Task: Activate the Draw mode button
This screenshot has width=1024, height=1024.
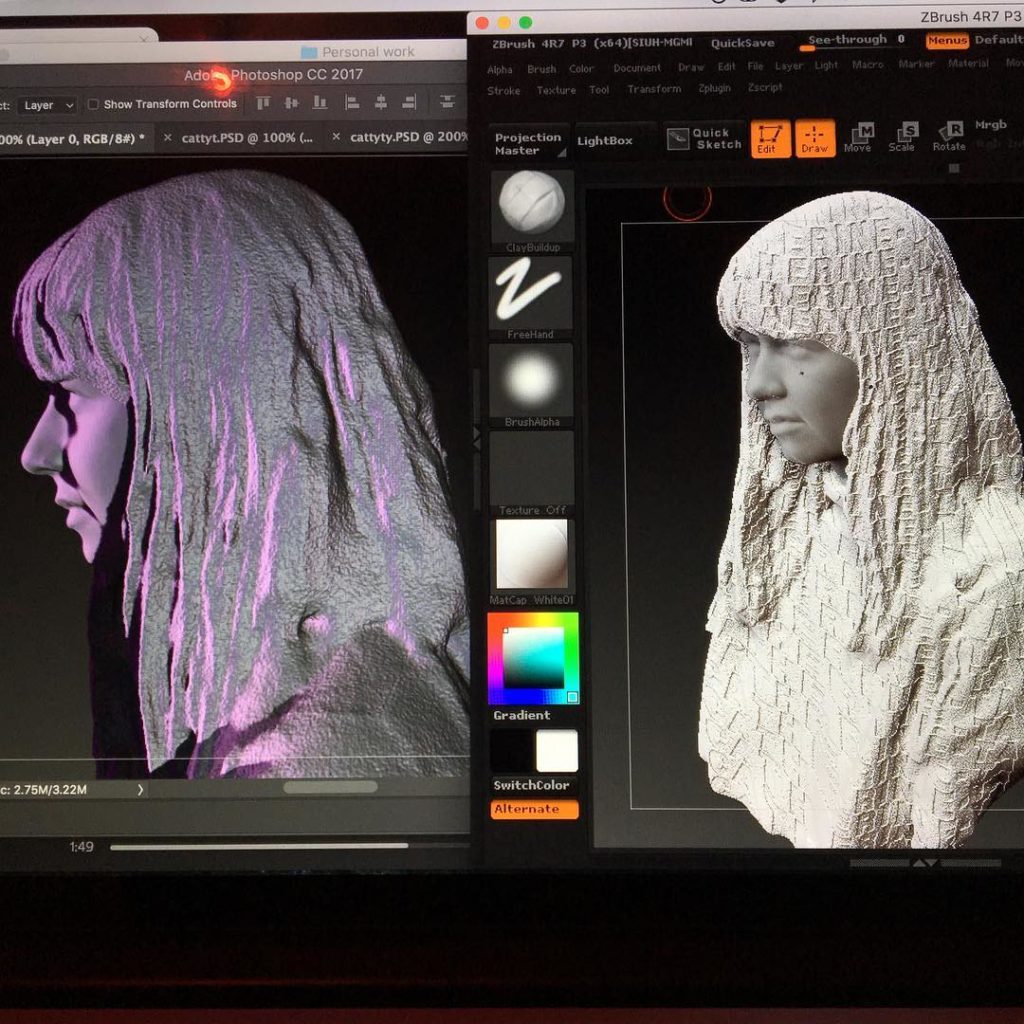Action: pos(815,139)
